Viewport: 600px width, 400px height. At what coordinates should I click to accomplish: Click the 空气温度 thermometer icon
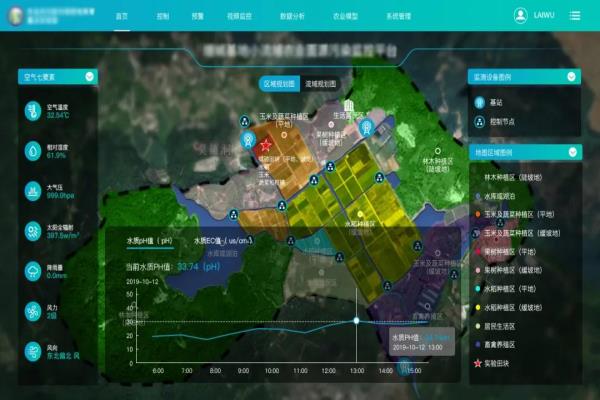[x=33, y=111]
